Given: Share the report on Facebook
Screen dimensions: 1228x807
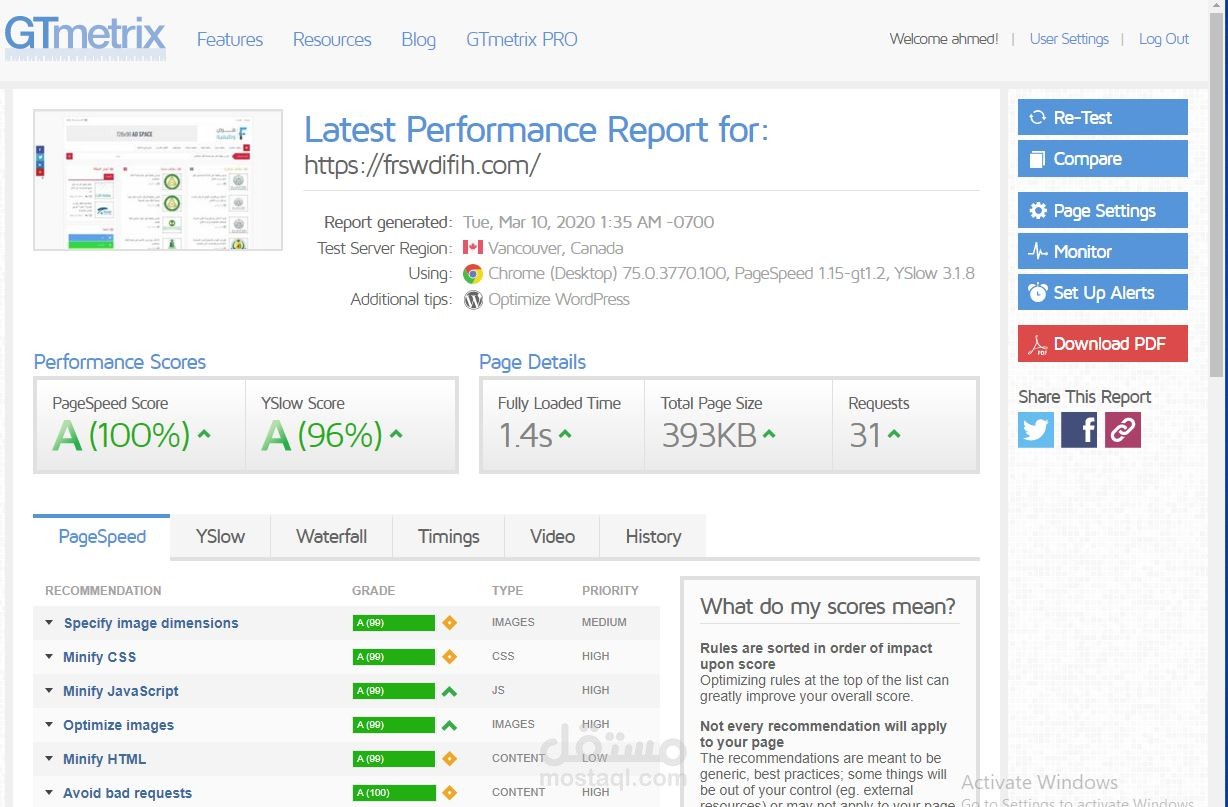Looking at the screenshot, I should coord(1079,430).
